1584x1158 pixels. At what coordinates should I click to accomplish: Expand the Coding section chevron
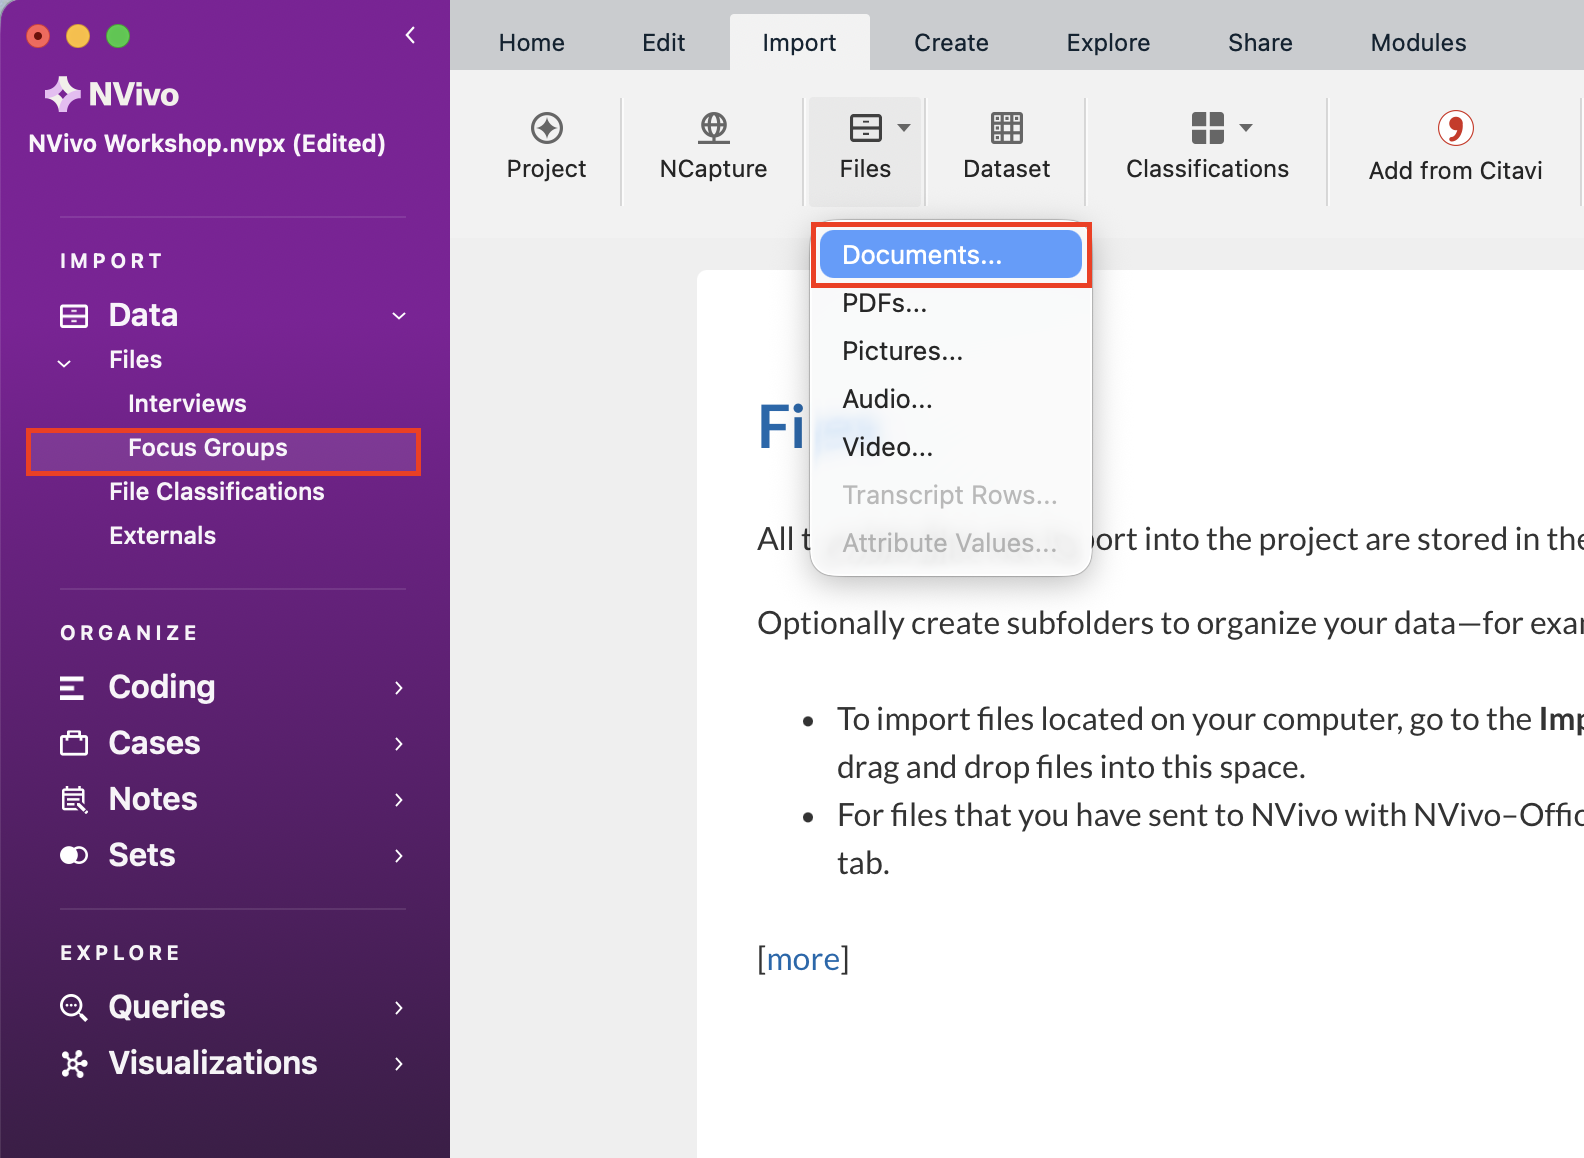(399, 688)
